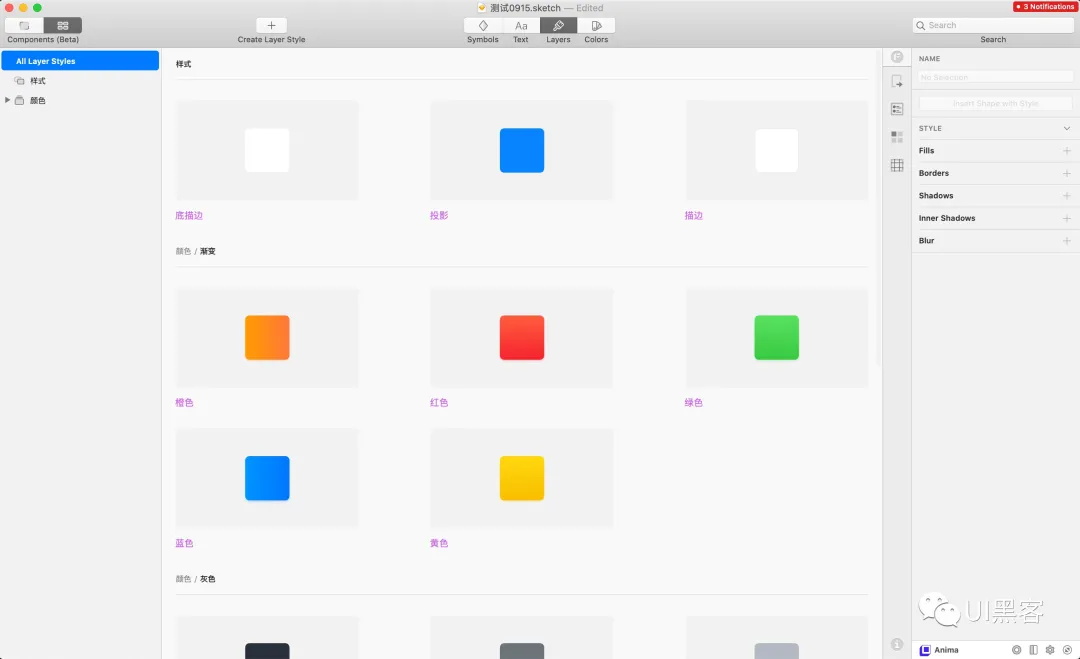This screenshot has width=1080, height=659.
Task: Open the list-style panel icon
Action: [x=897, y=109]
